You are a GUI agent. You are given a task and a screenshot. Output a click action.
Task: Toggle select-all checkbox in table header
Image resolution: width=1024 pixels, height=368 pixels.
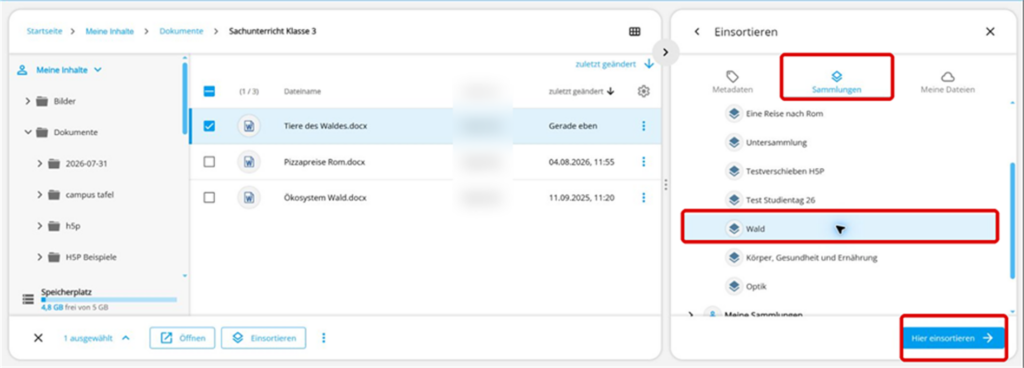tap(209, 91)
